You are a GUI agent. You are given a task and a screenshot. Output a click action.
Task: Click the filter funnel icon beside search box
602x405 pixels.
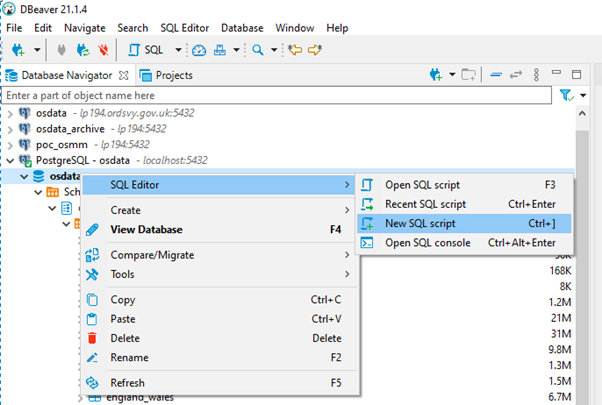point(566,95)
